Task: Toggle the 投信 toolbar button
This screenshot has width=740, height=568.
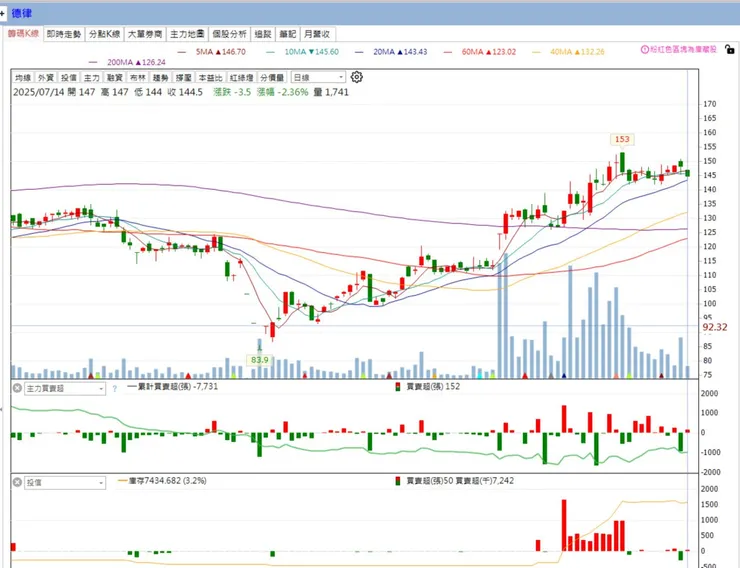Action: click(68, 77)
